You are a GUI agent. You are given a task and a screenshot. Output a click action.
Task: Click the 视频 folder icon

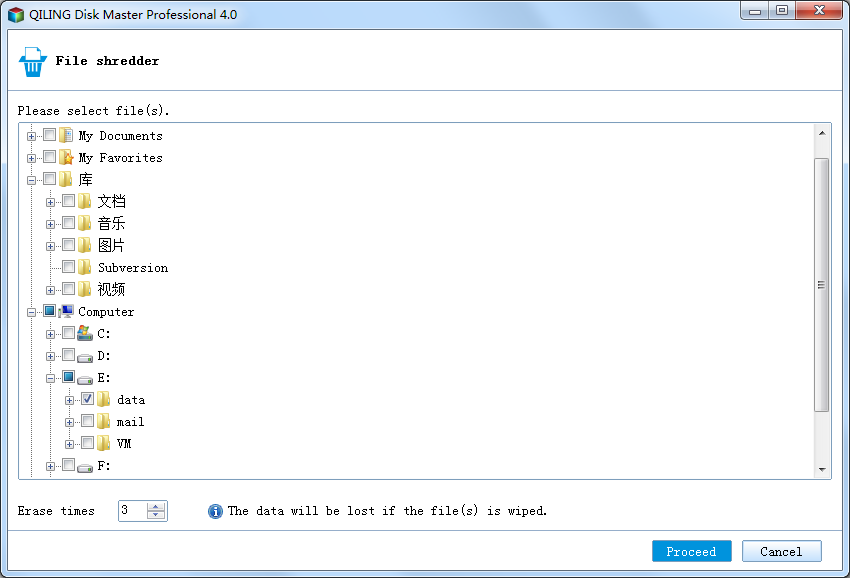85,289
